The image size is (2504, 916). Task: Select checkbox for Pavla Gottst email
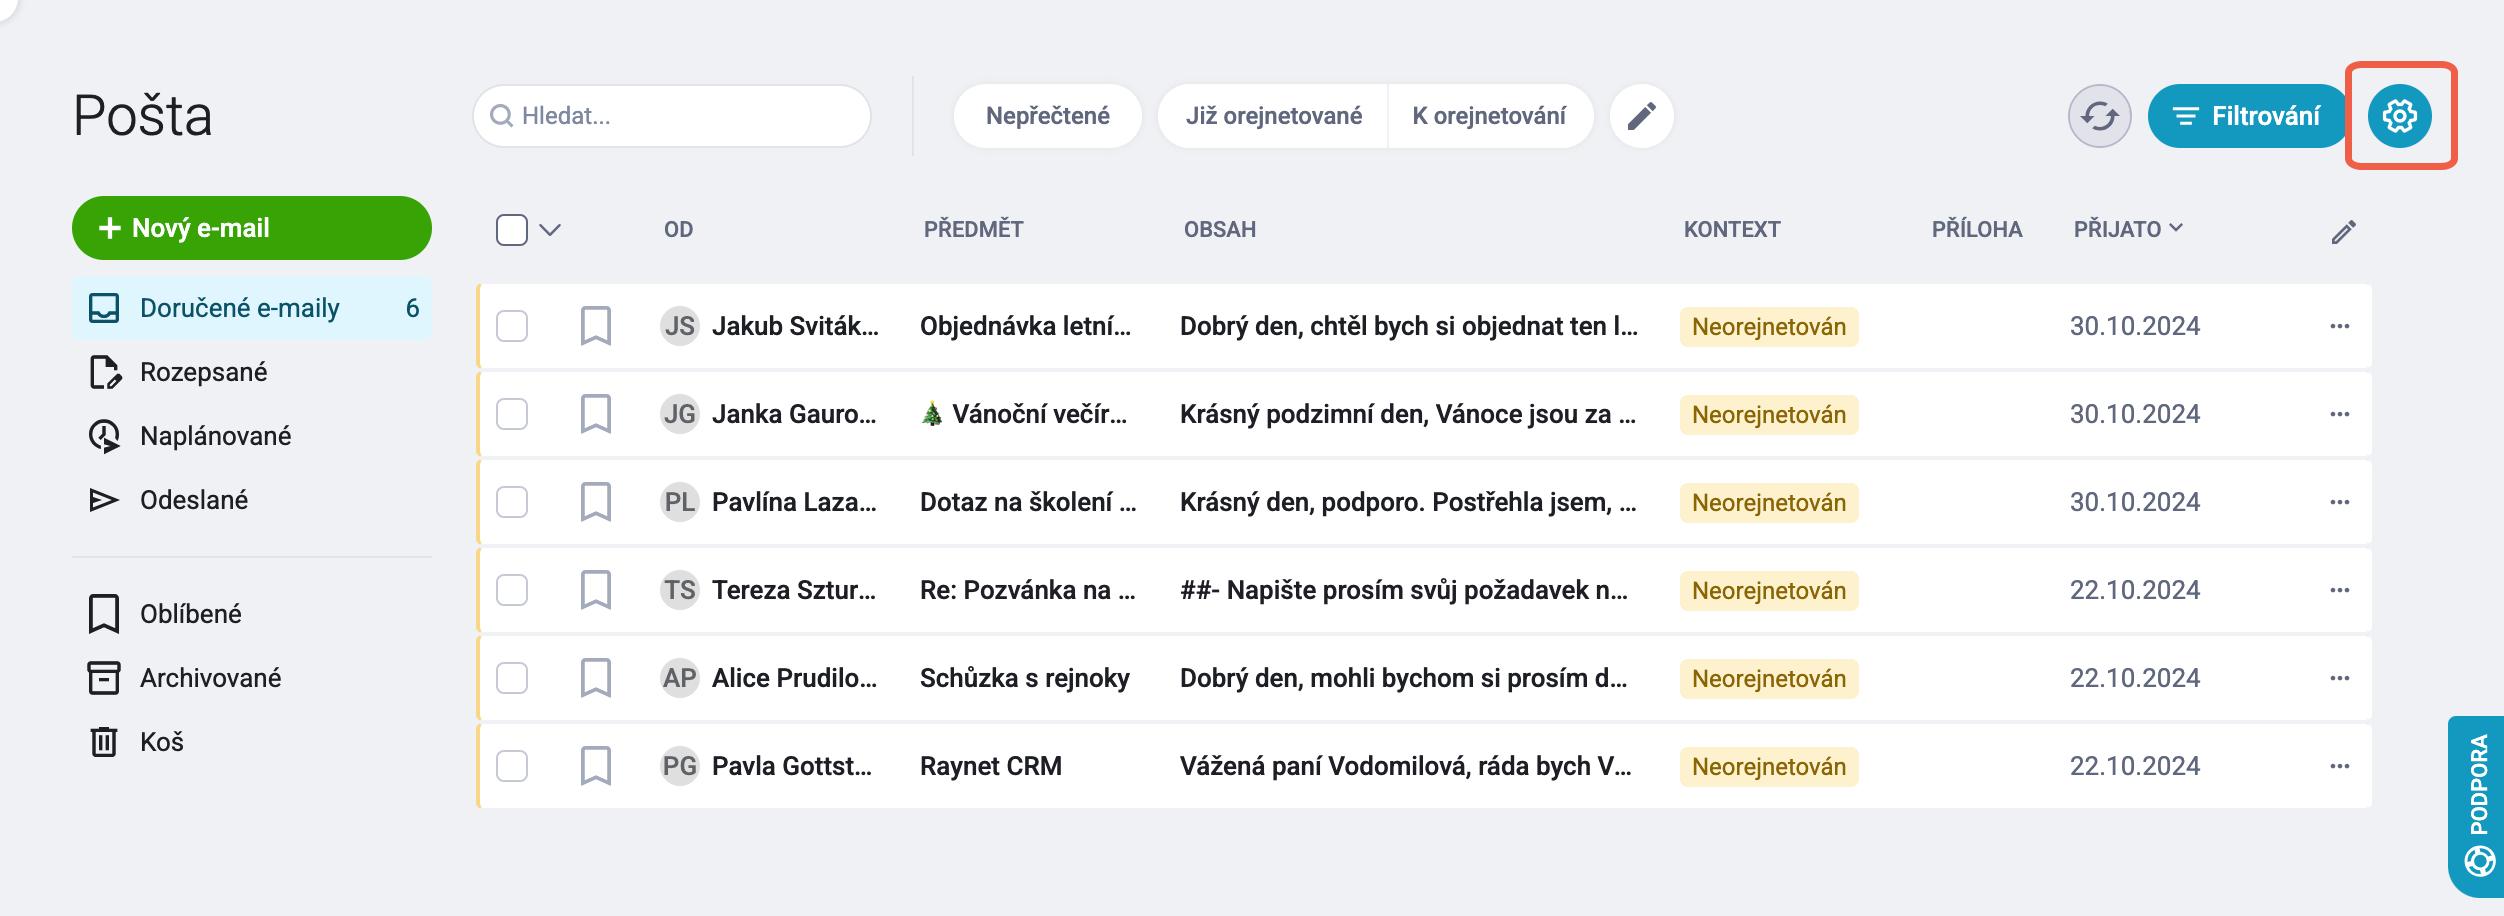pyautogui.click(x=512, y=766)
